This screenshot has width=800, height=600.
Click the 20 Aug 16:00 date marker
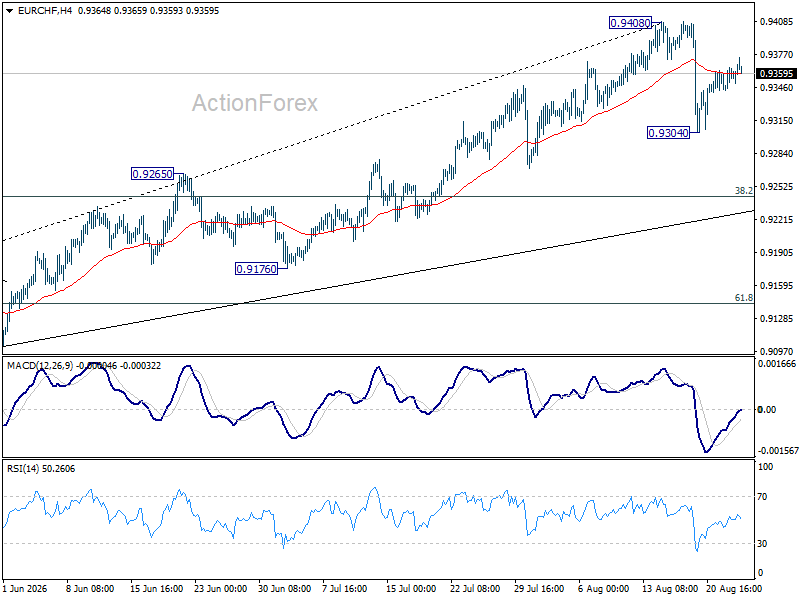point(734,589)
